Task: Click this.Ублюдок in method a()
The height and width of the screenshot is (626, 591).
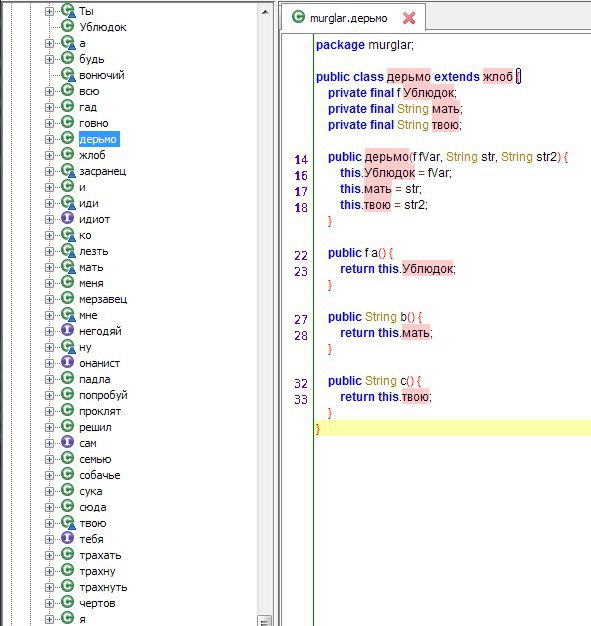Action: [x=416, y=269]
